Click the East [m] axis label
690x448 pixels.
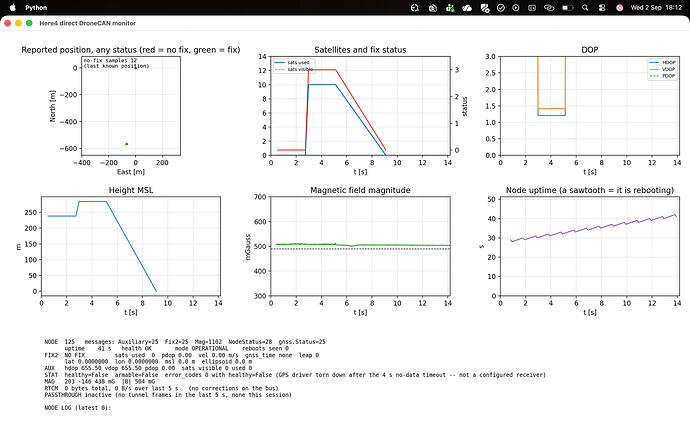coord(131,172)
